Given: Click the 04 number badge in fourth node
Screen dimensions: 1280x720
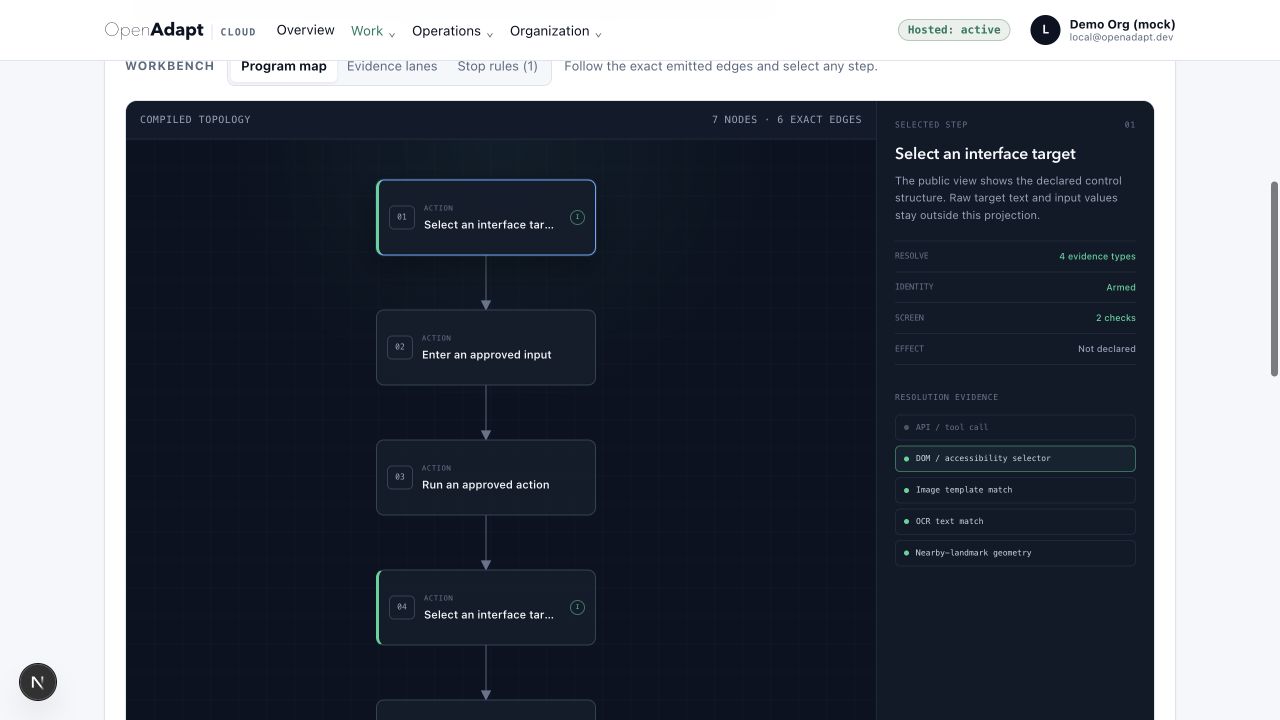Looking at the screenshot, I should coord(401,607).
